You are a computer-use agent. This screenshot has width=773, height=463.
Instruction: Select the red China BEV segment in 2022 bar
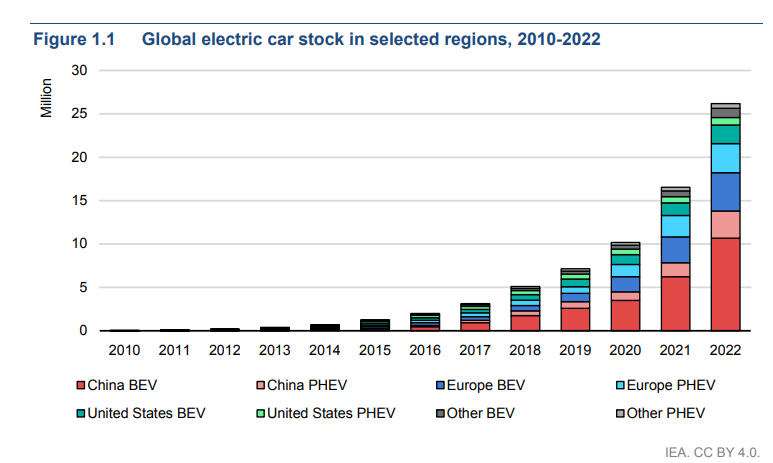pyautogui.click(x=725, y=285)
